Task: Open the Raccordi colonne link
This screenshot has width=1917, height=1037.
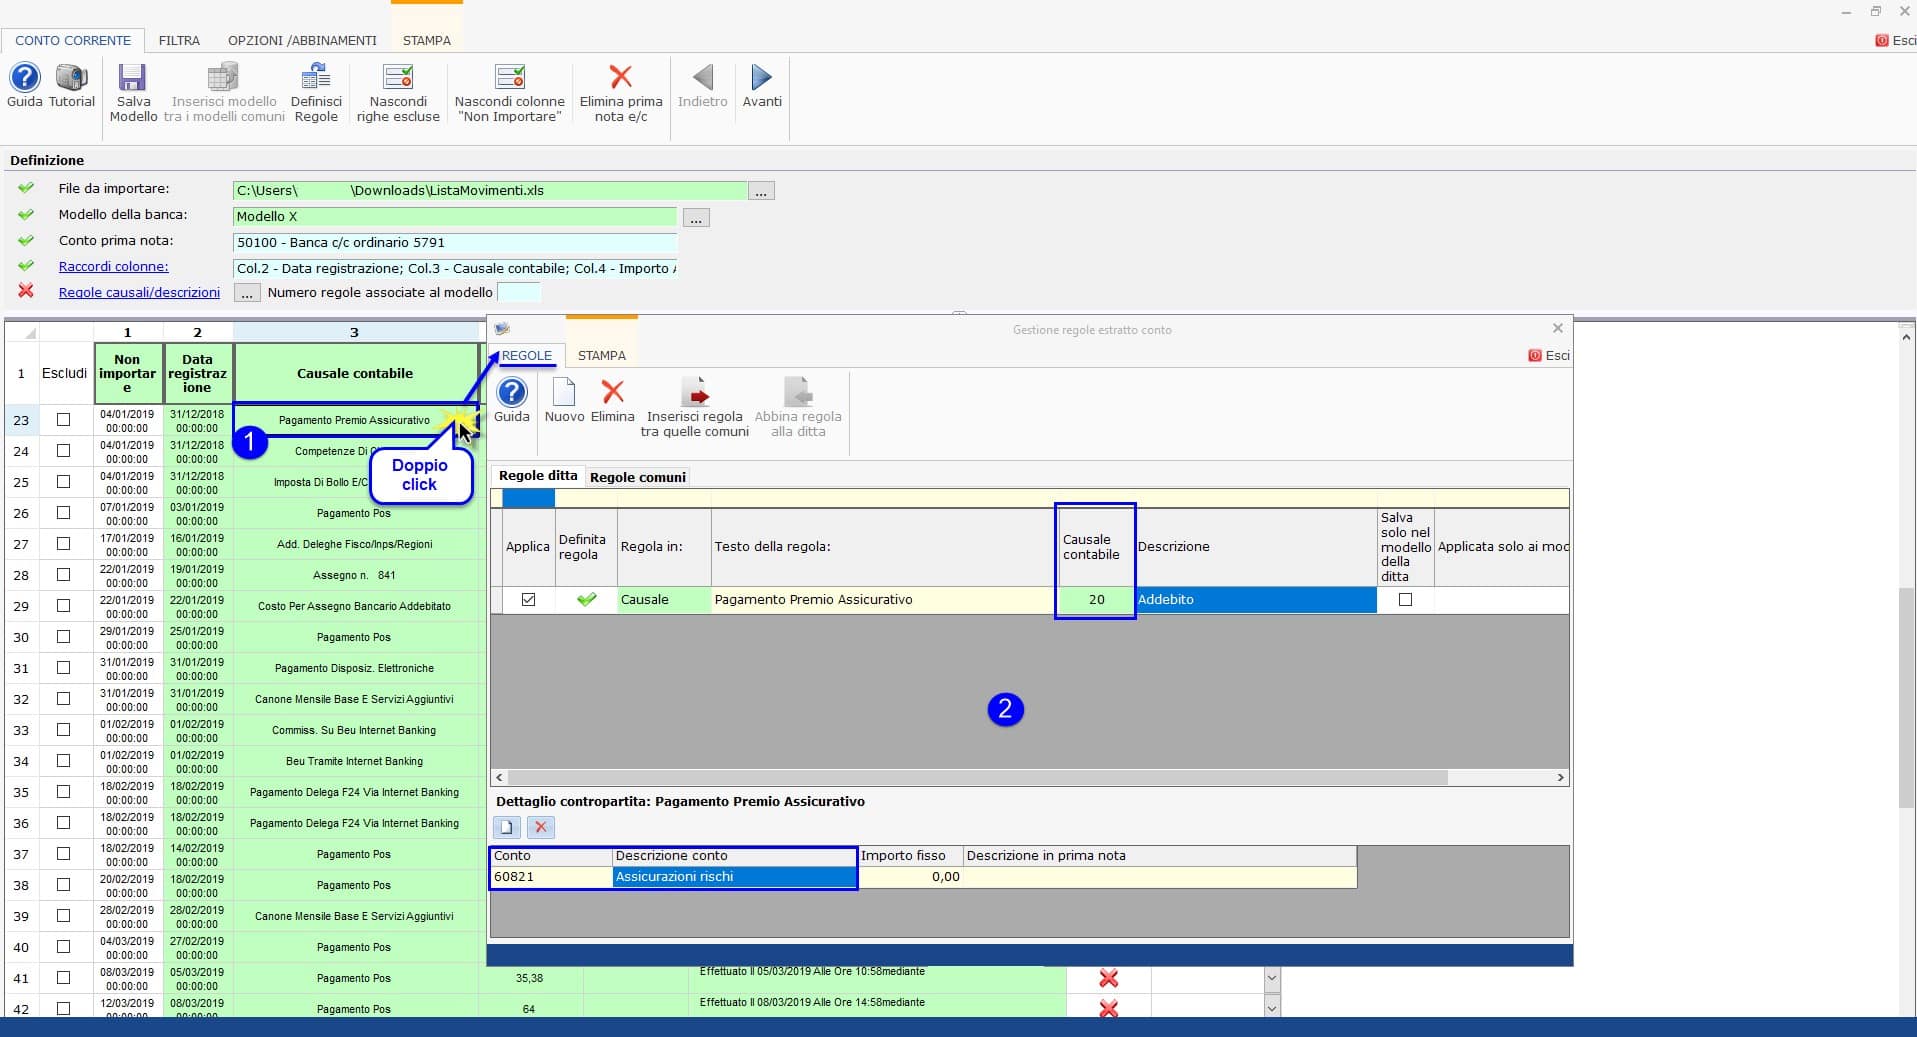Action: pos(113,267)
